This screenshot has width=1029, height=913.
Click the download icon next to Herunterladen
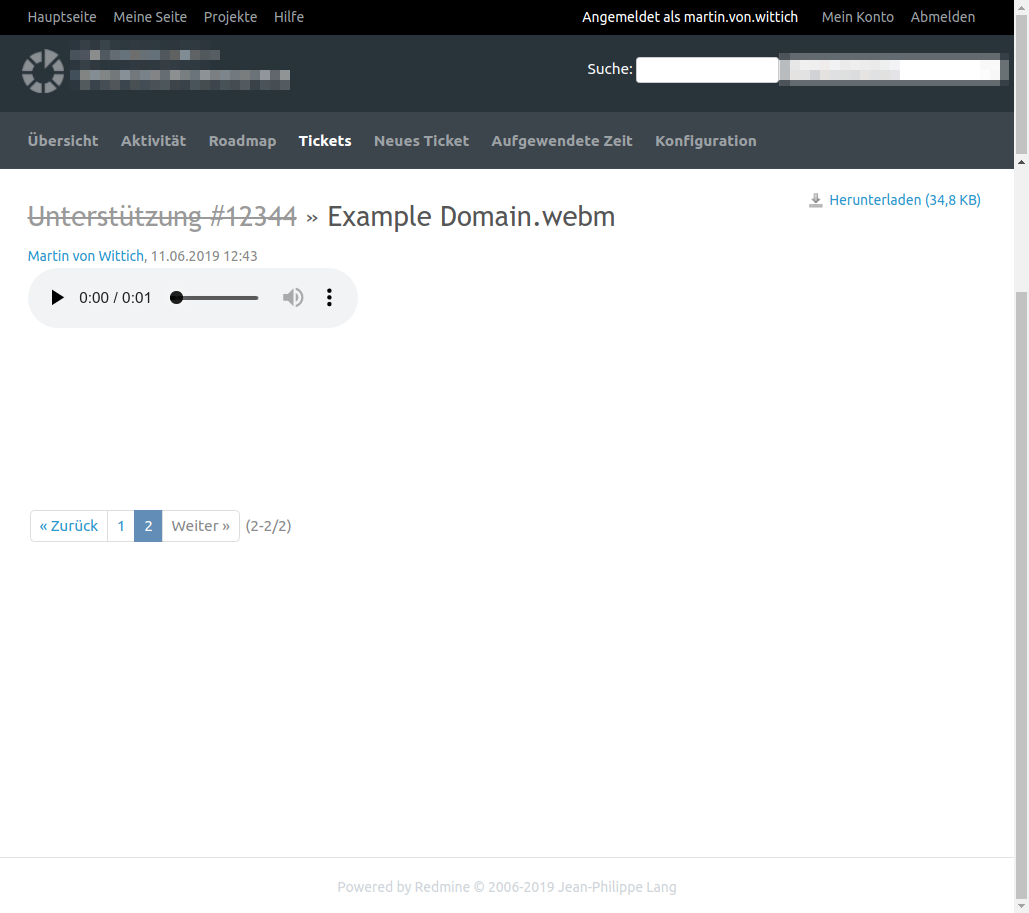(816, 200)
